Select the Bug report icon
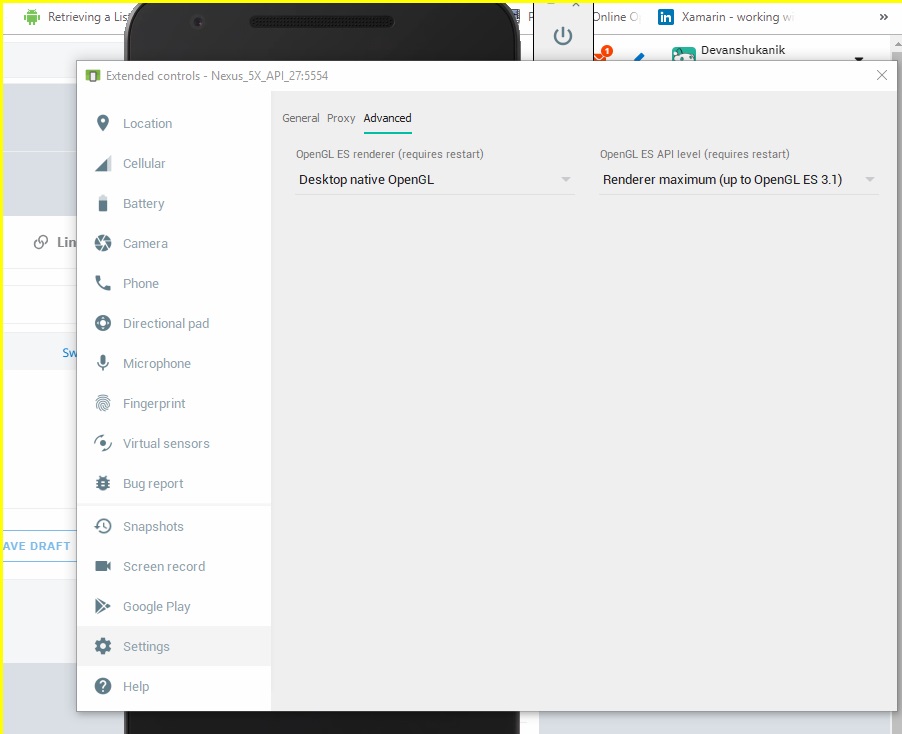 coord(103,483)
